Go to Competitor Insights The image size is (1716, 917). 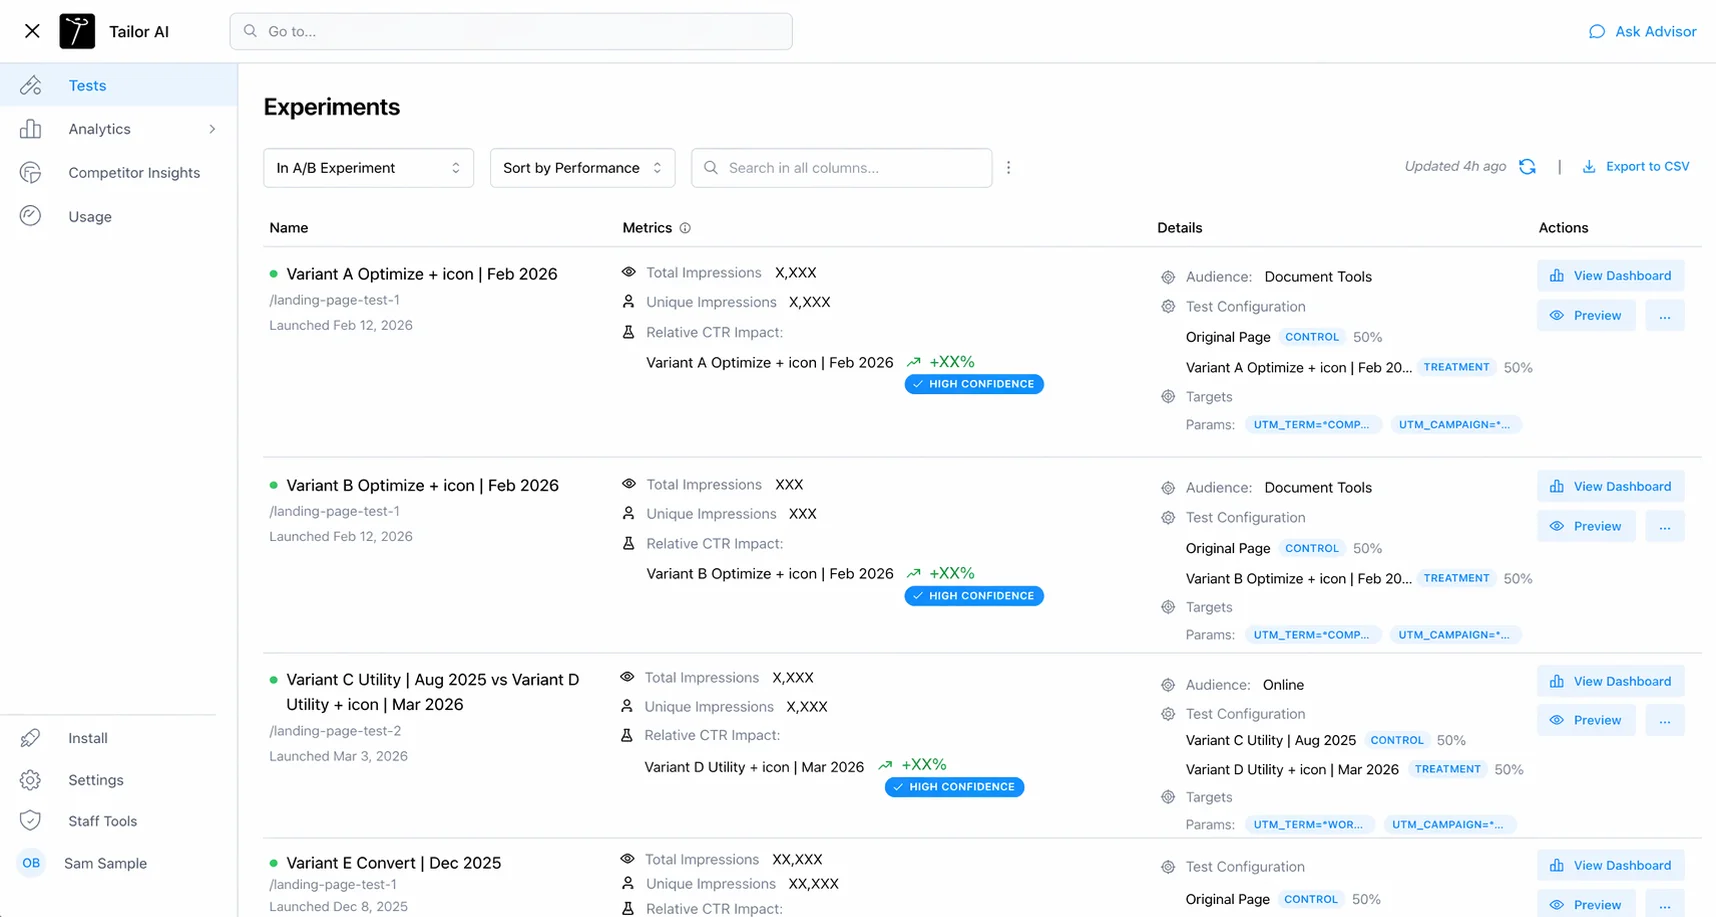(118, 173)
